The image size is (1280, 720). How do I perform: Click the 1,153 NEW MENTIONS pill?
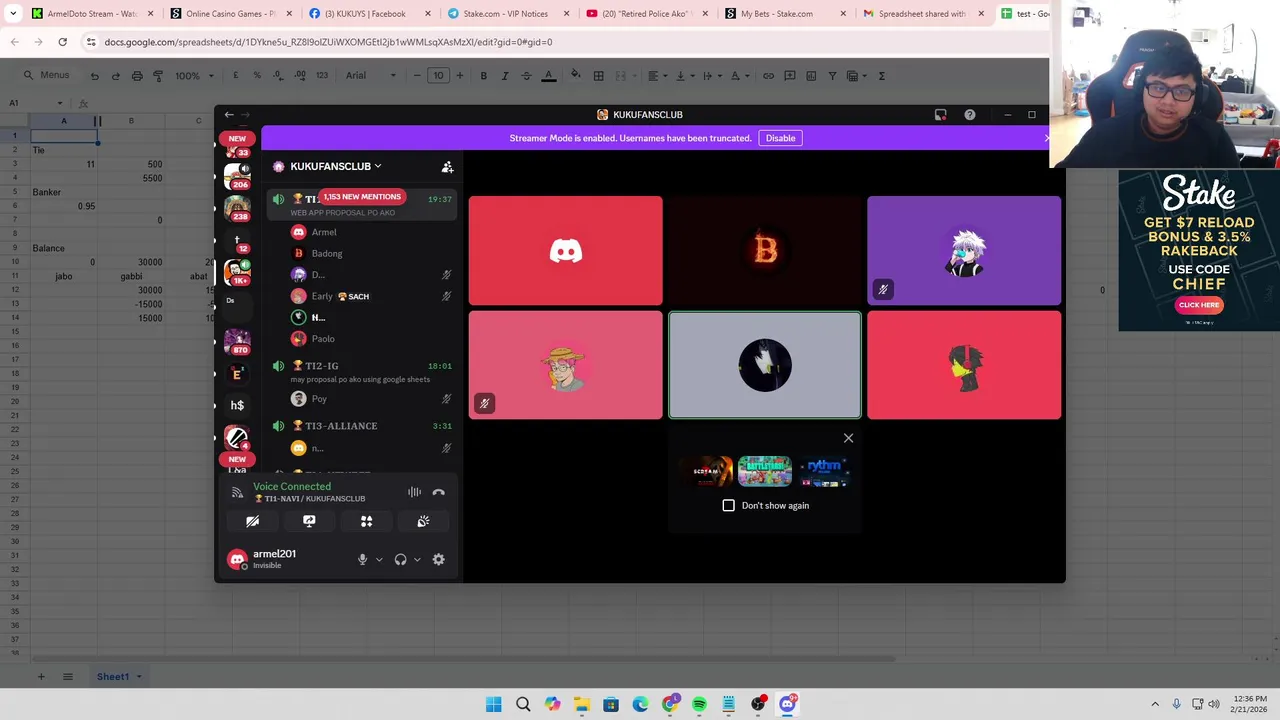coord(362,197)
